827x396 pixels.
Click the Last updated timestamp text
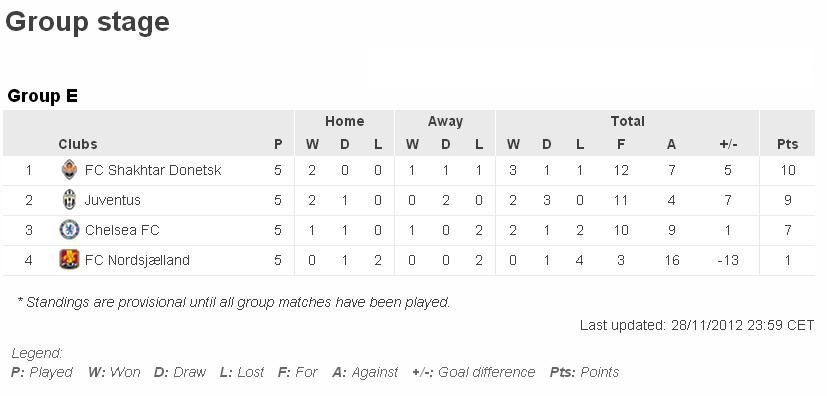click(697, 325)
